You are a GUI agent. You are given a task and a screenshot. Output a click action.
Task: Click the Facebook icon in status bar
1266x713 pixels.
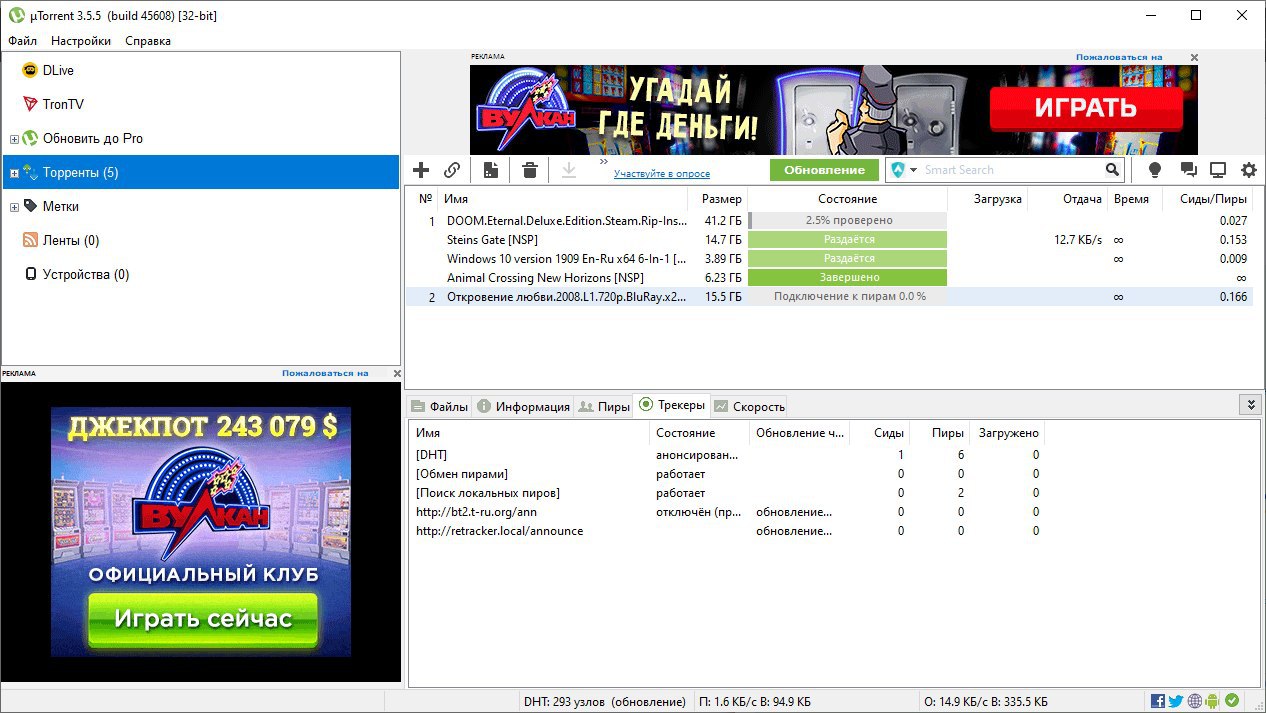1158,701
